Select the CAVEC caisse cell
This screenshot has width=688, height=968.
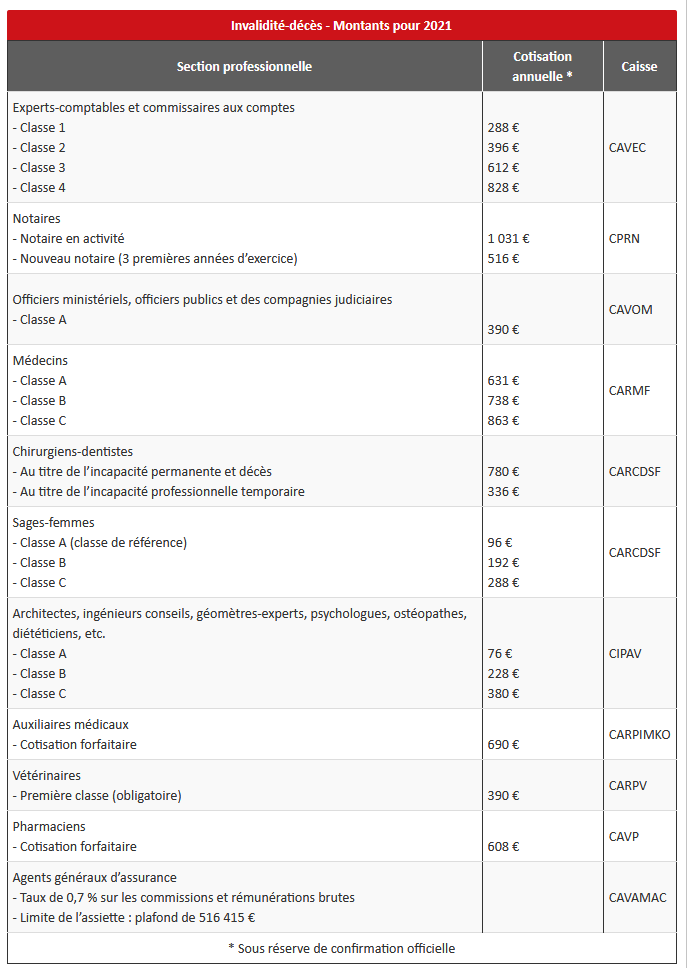coord(628,148)
